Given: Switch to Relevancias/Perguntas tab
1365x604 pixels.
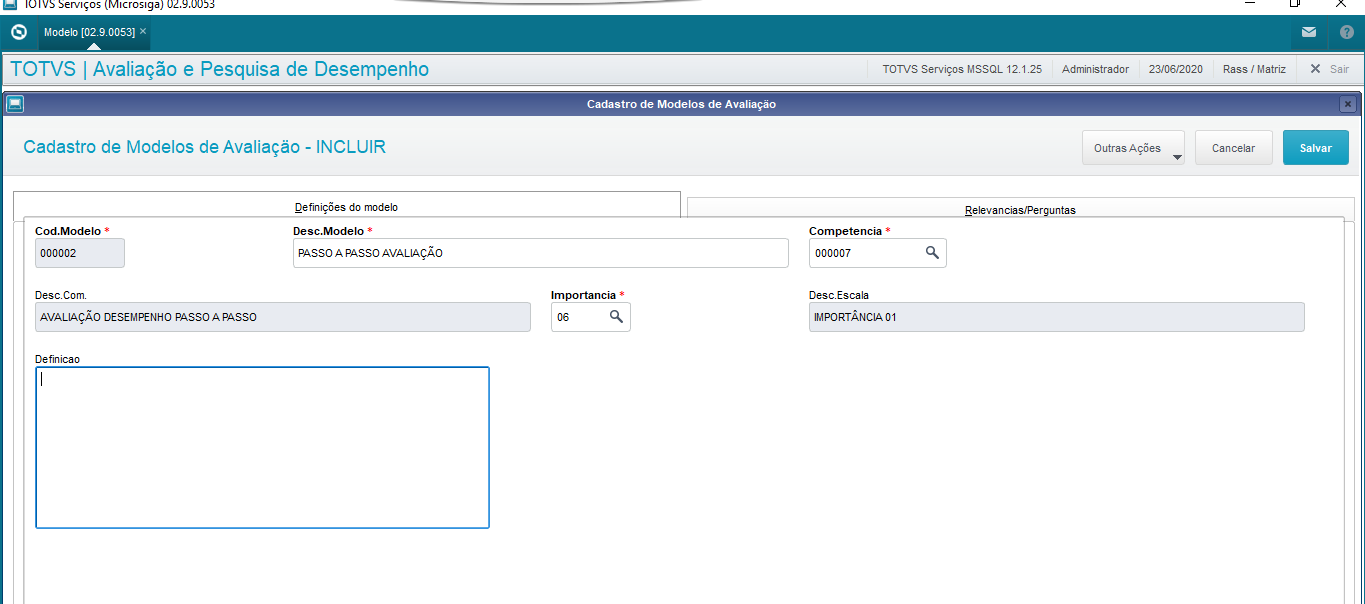Looking at the screenshot, I should [1020, 209].
